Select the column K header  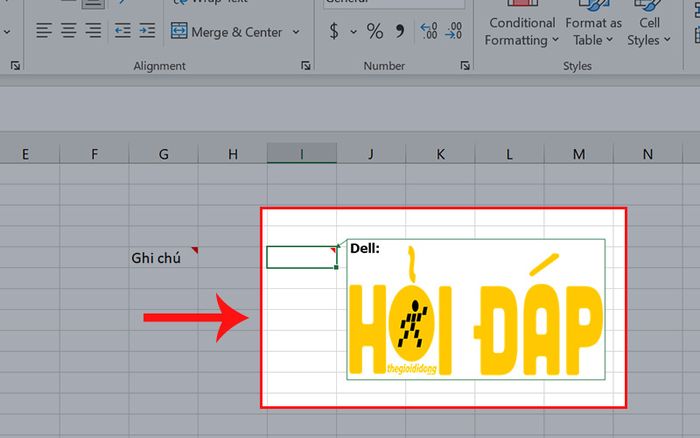(440, 154)
